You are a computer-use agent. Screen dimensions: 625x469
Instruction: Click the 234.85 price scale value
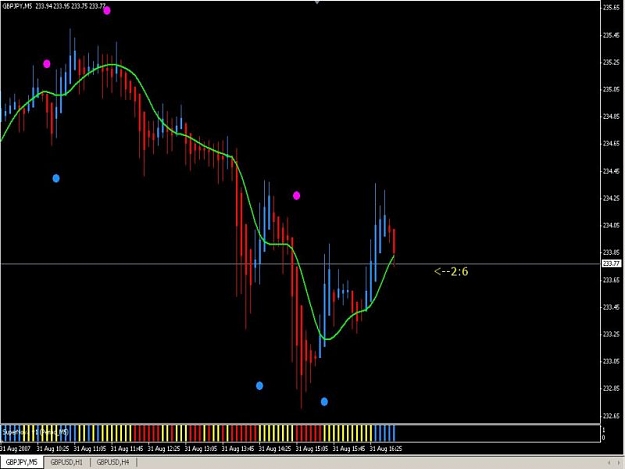(x=611, y=117)
